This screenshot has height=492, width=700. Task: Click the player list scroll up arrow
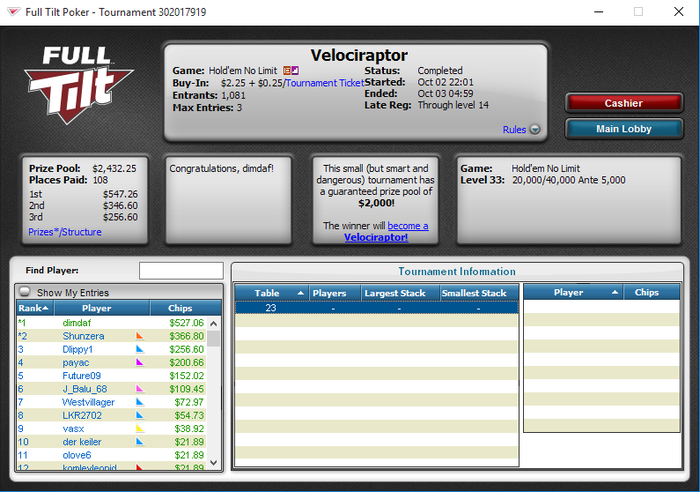click(213, 323)
